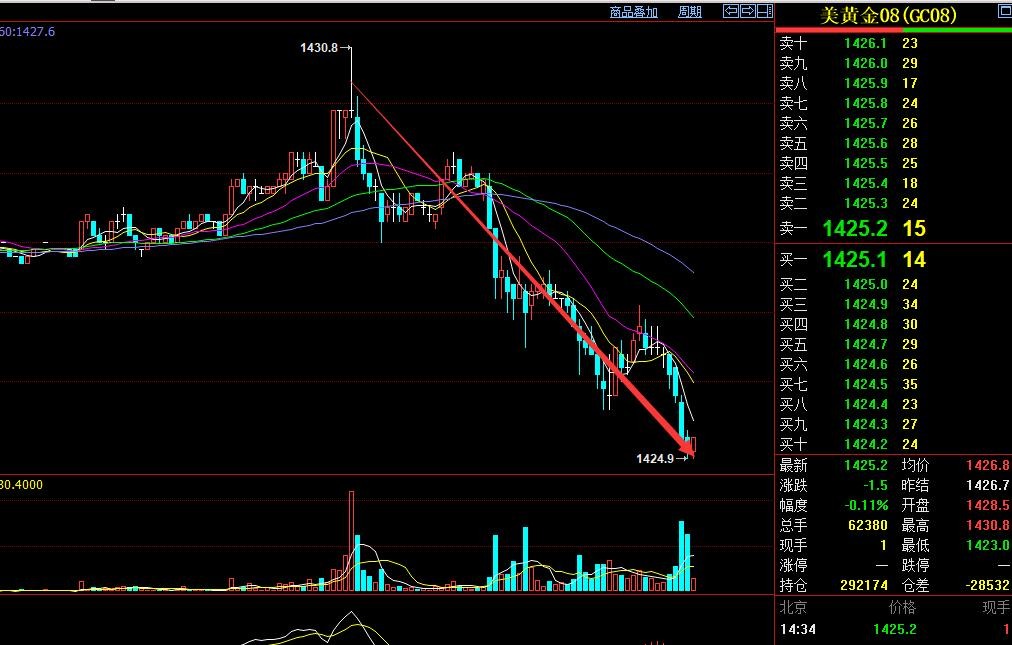1012x645 pixels.
Task: Click the 卖十 ask level at 1426.1
Action: point(865,43)
